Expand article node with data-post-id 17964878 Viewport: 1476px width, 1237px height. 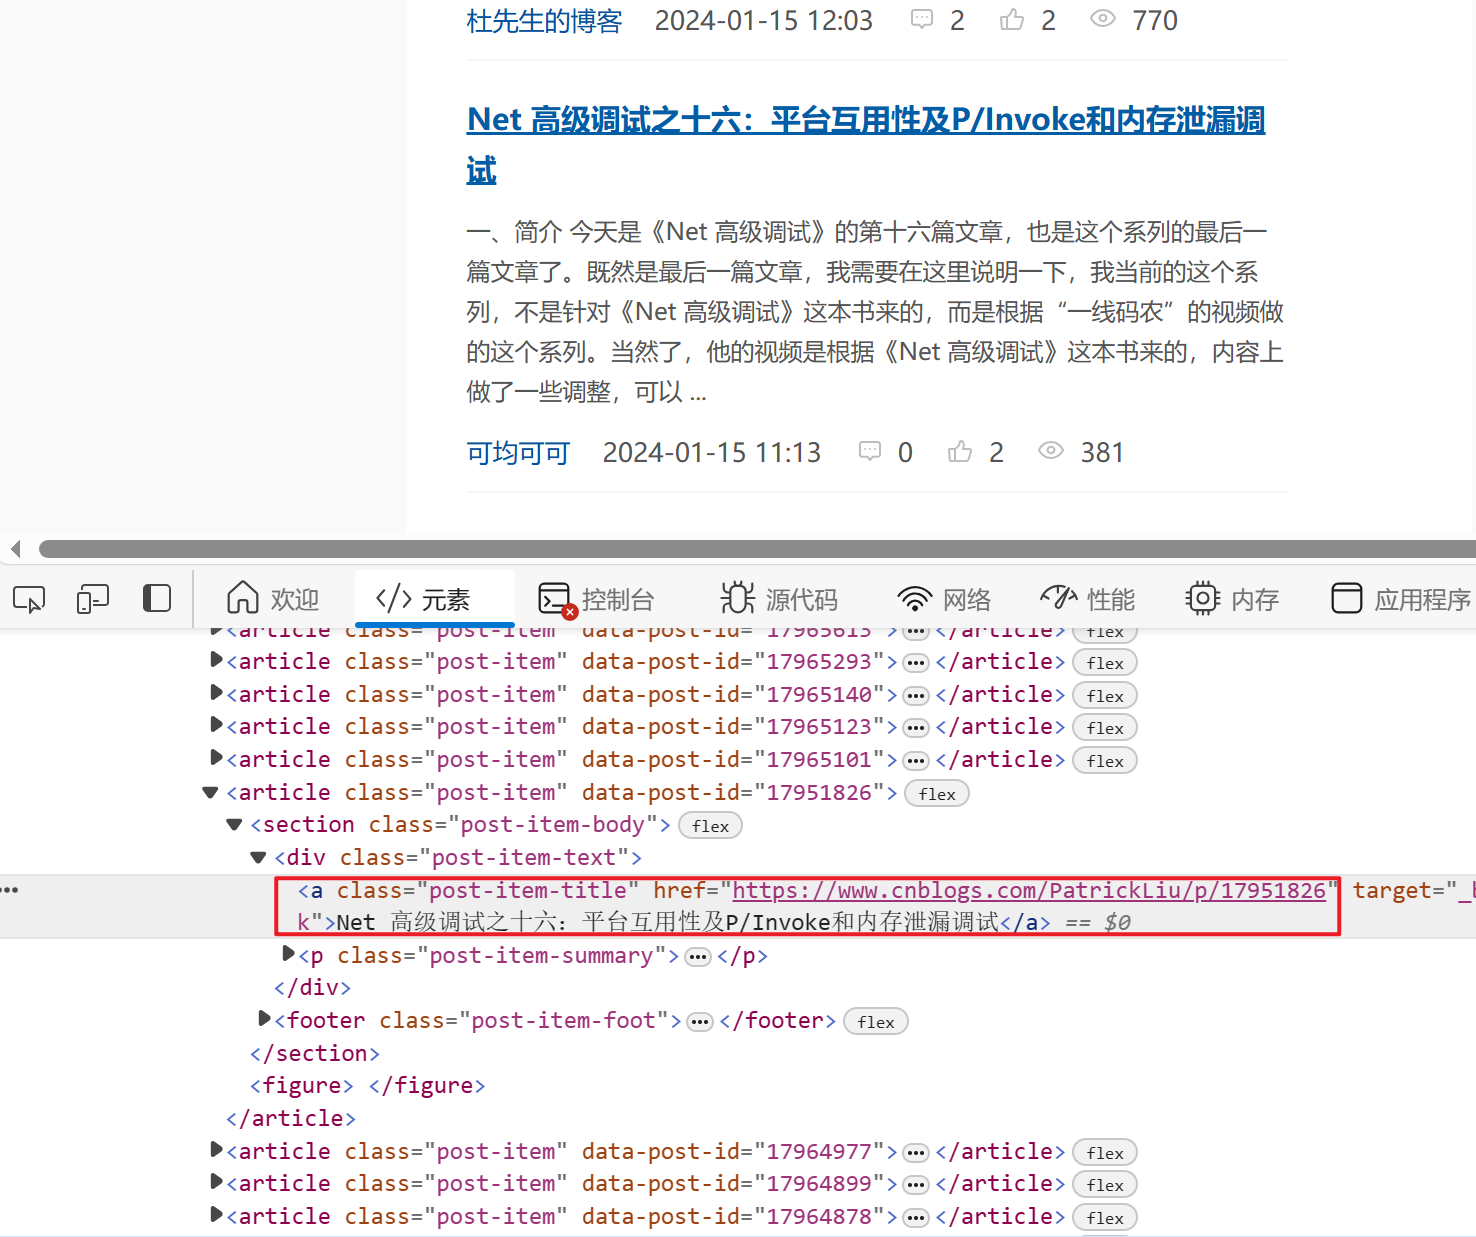coord(216,1215)
